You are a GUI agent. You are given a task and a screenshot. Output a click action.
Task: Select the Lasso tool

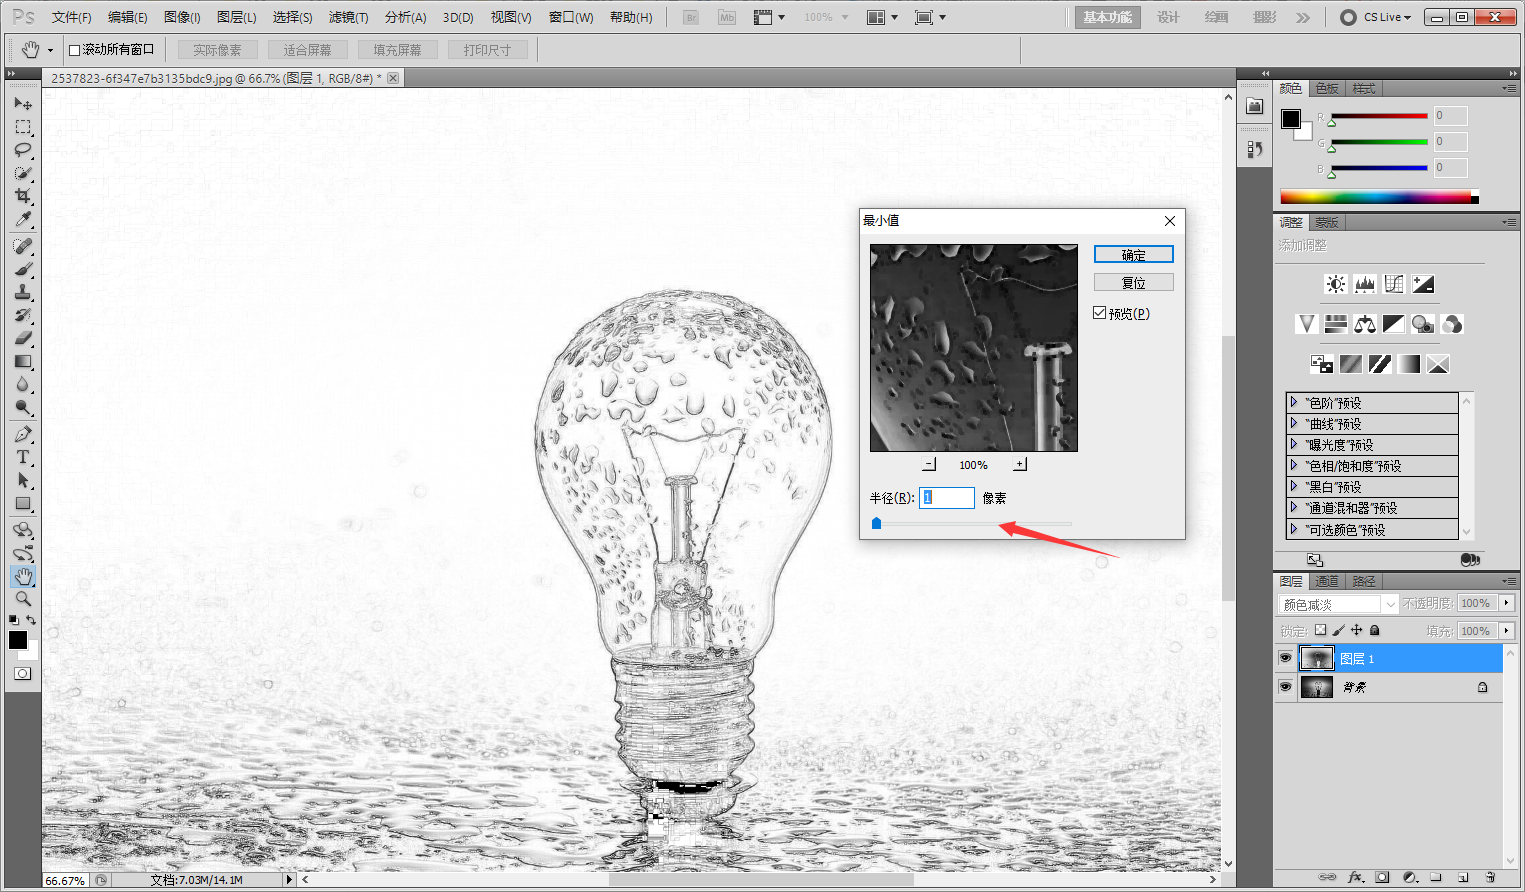pos(23,150)
